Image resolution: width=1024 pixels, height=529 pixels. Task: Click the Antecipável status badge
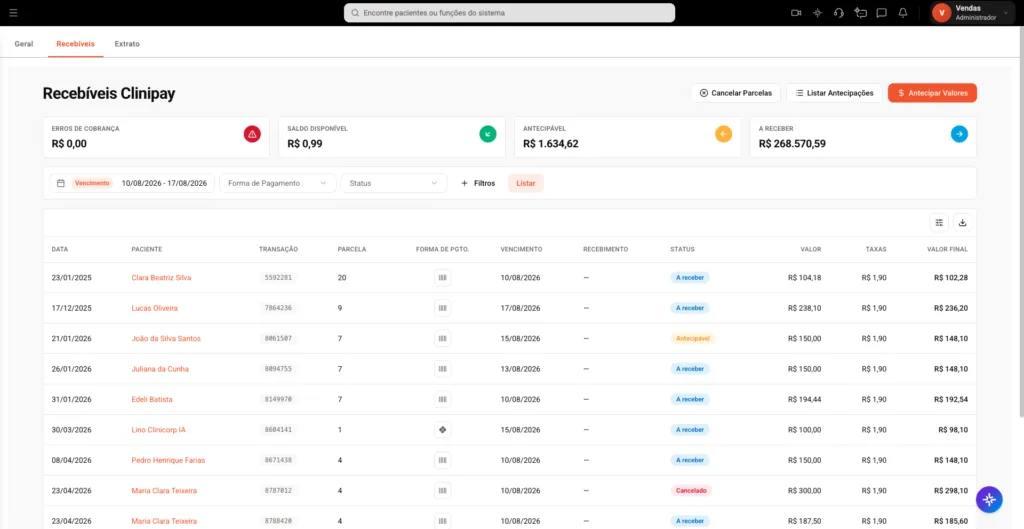click(693, 338)
